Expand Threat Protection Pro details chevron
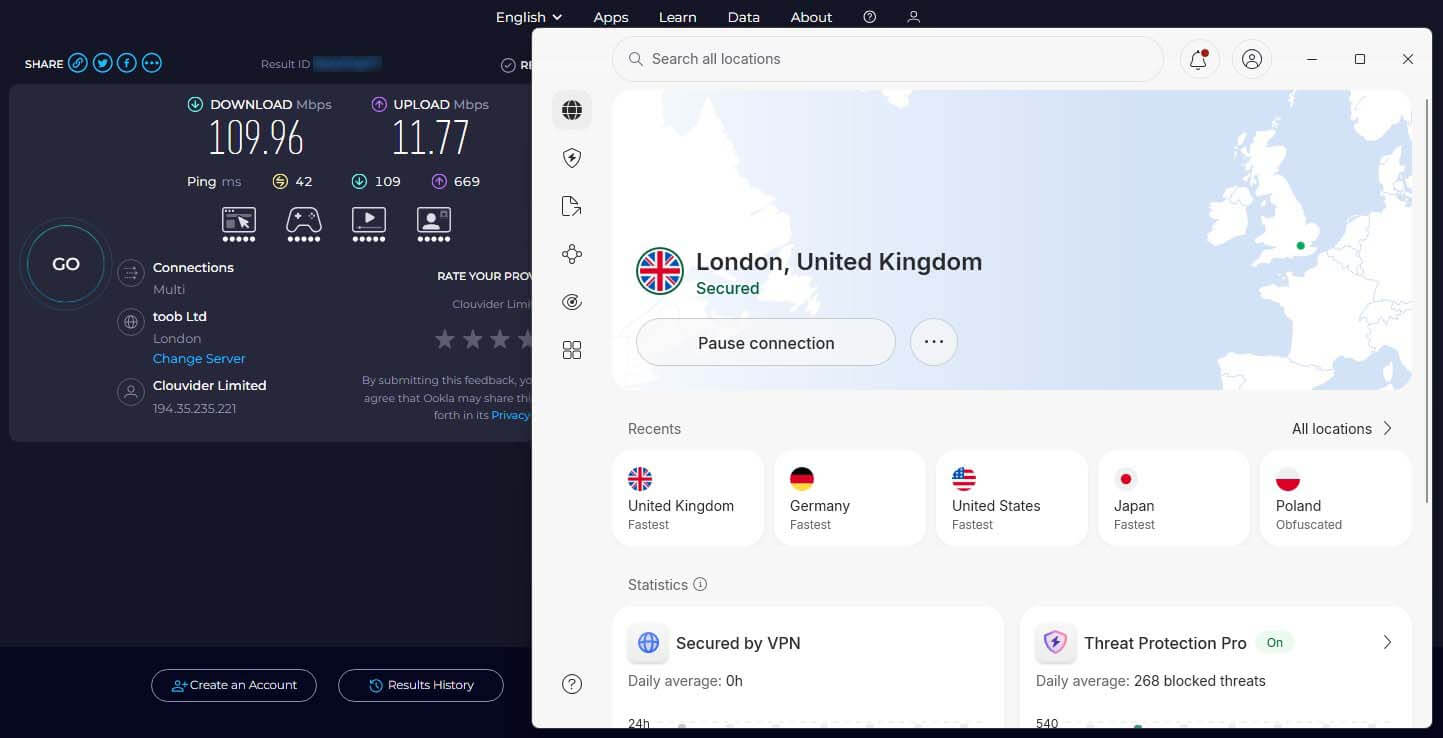1443x738 pixels. coord(1387,643)
